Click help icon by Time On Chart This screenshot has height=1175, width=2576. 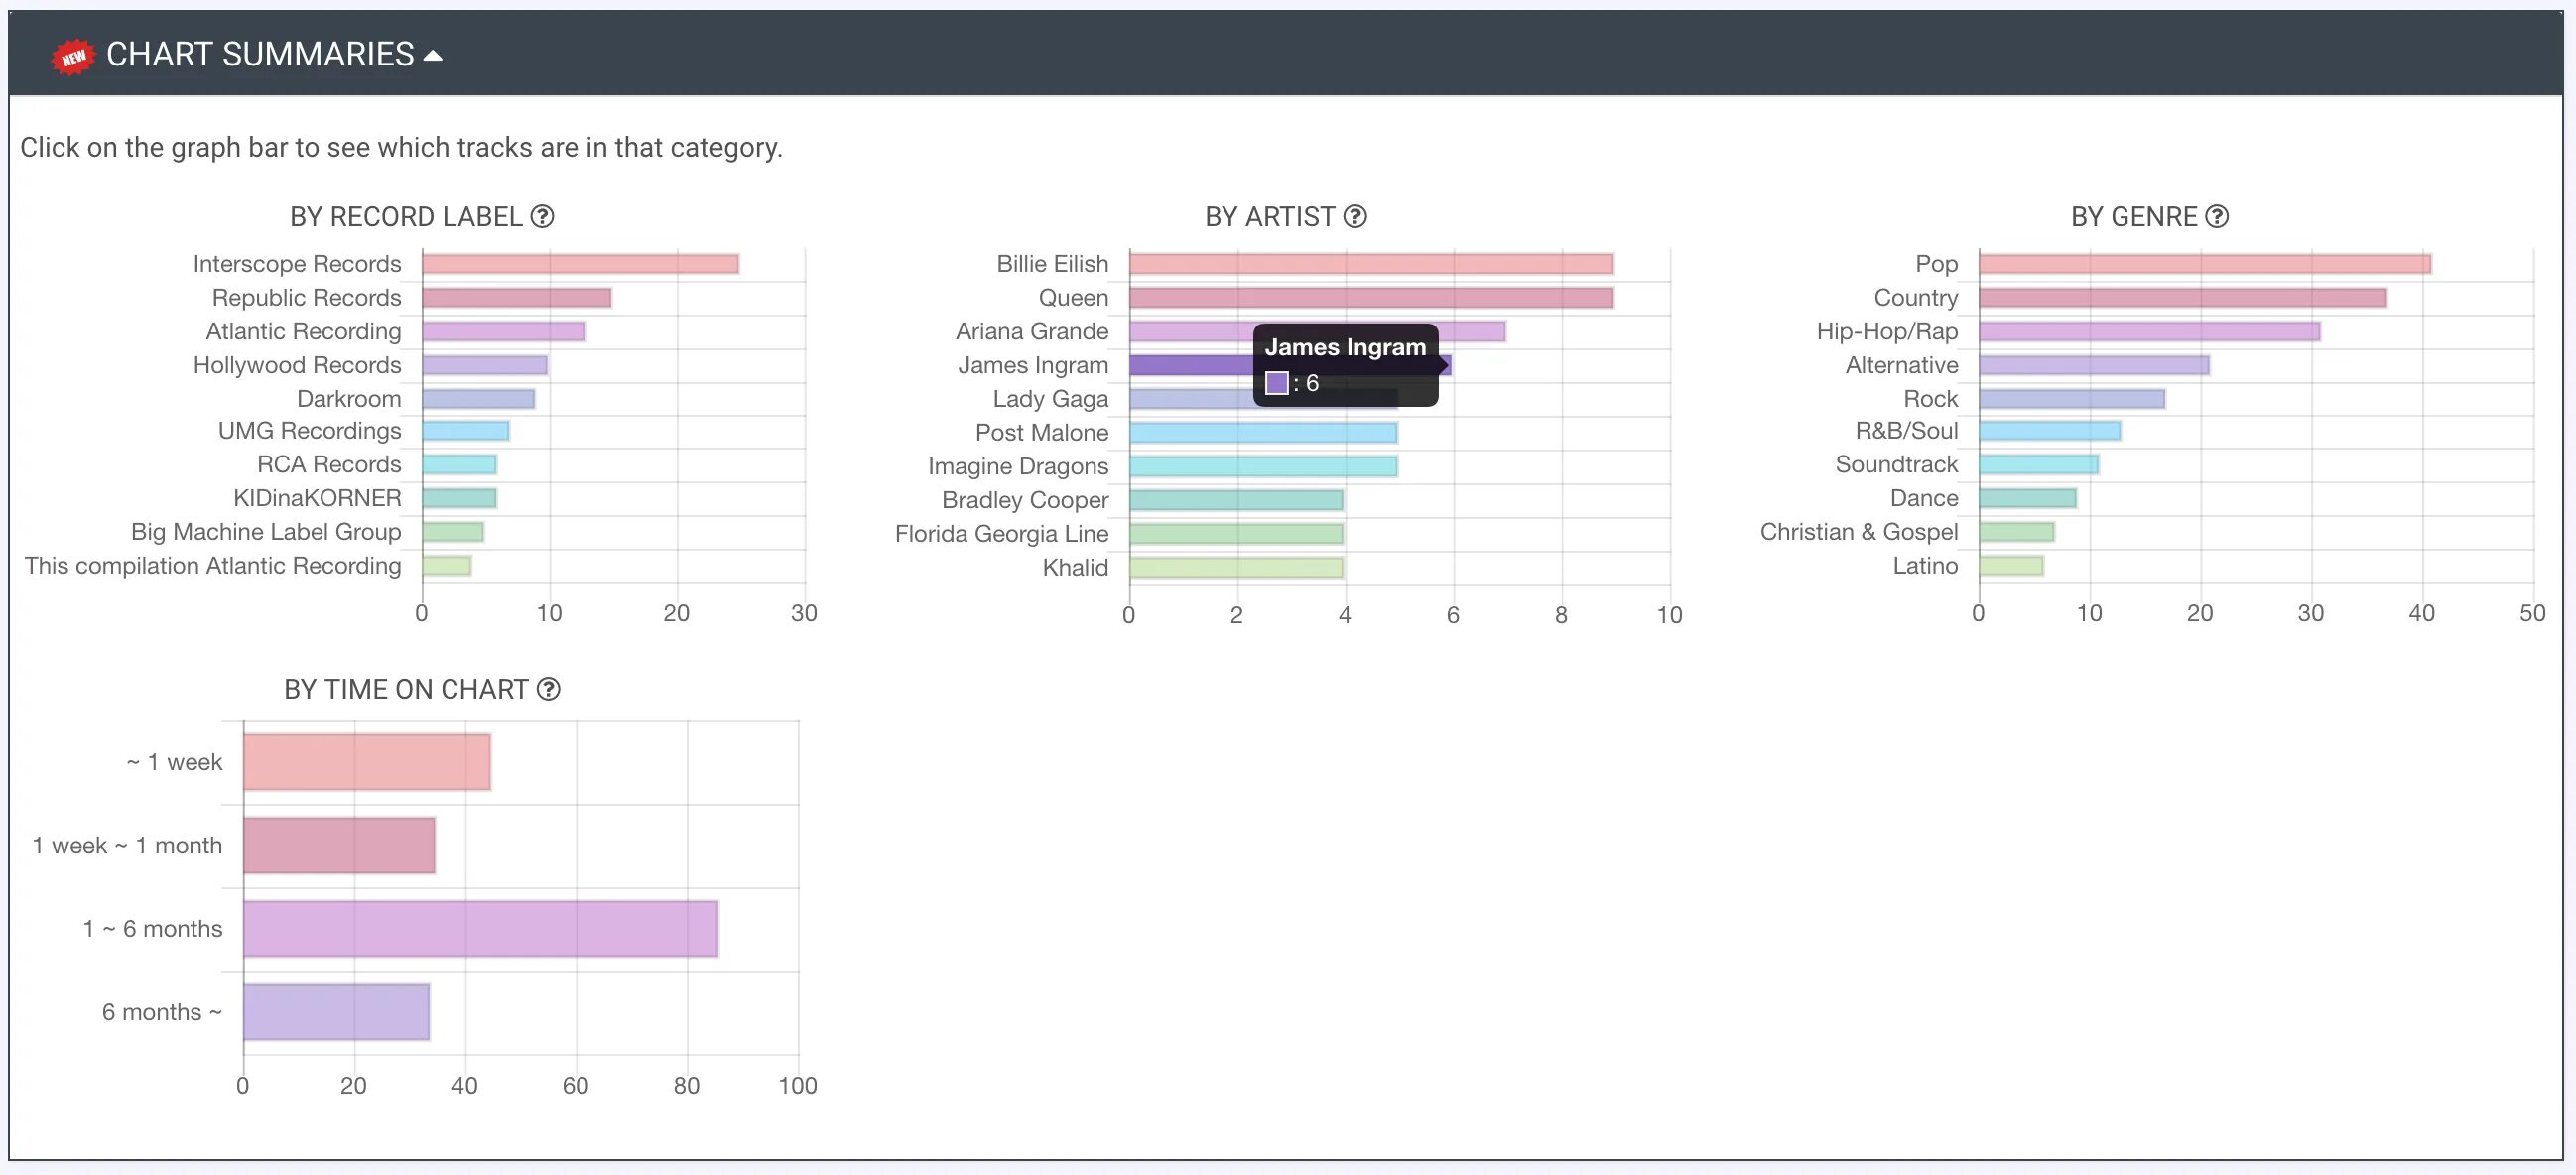pyautogui.click(x=548, y=689)
